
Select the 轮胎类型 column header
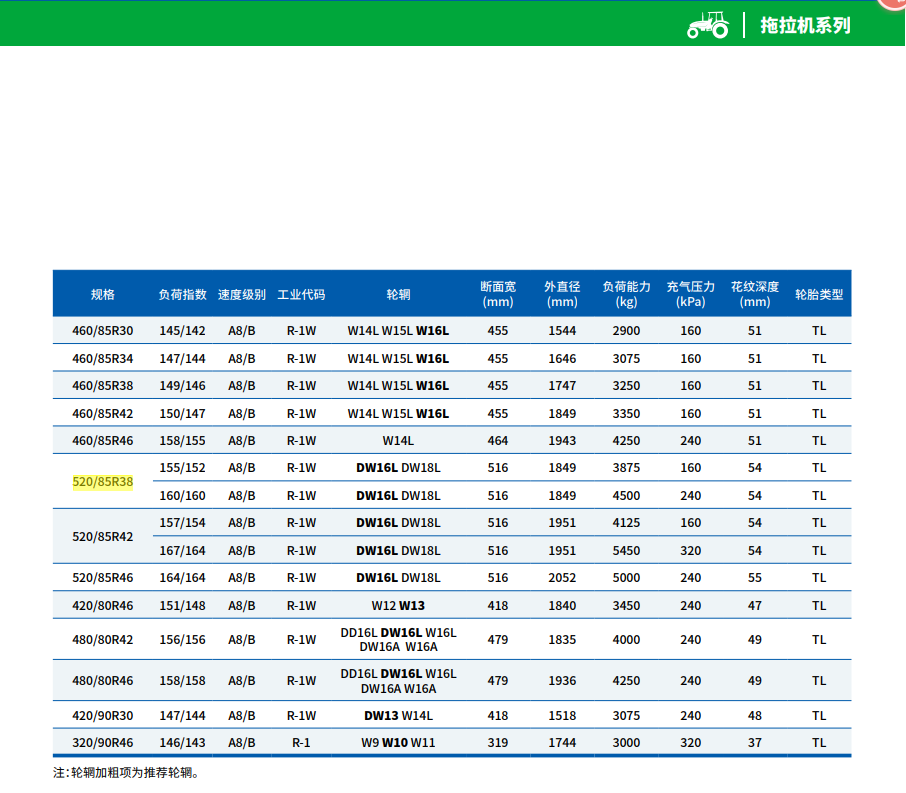[x=819, y=294]
